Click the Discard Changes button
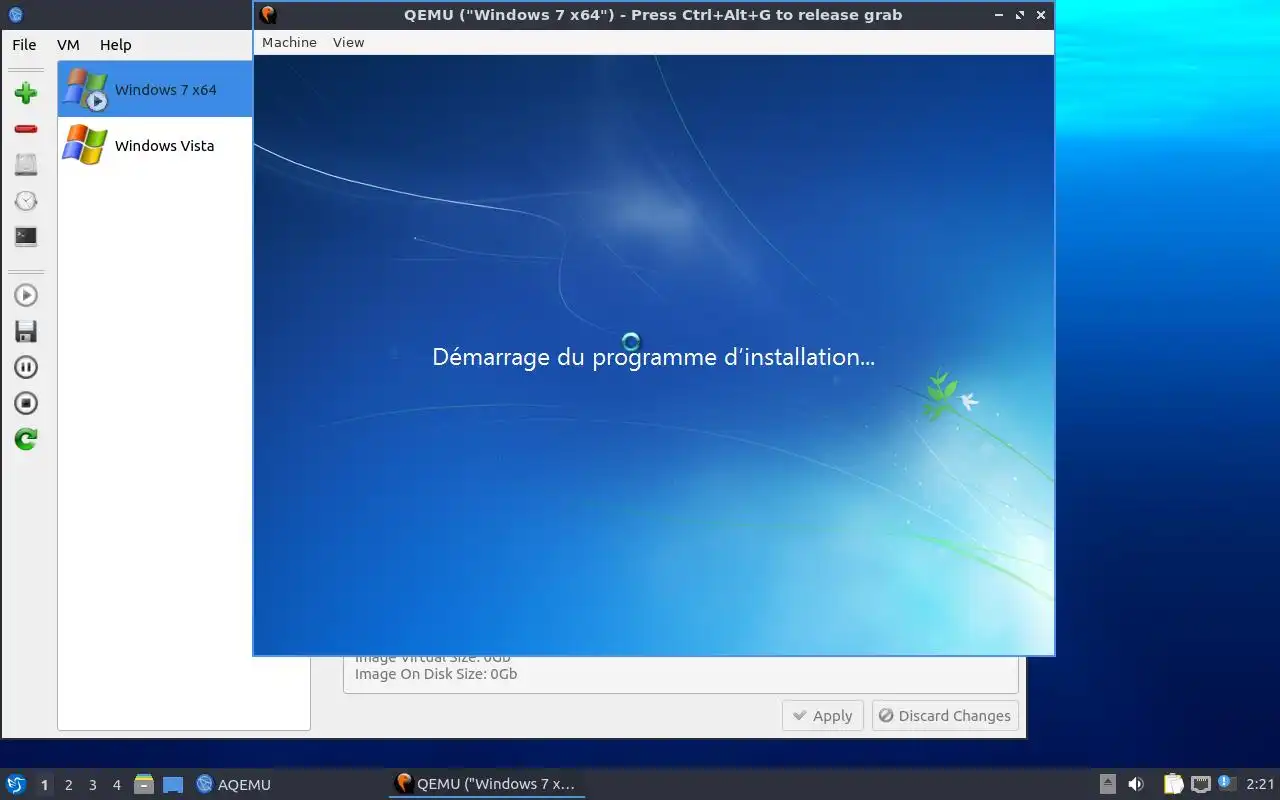 (945, 716)
